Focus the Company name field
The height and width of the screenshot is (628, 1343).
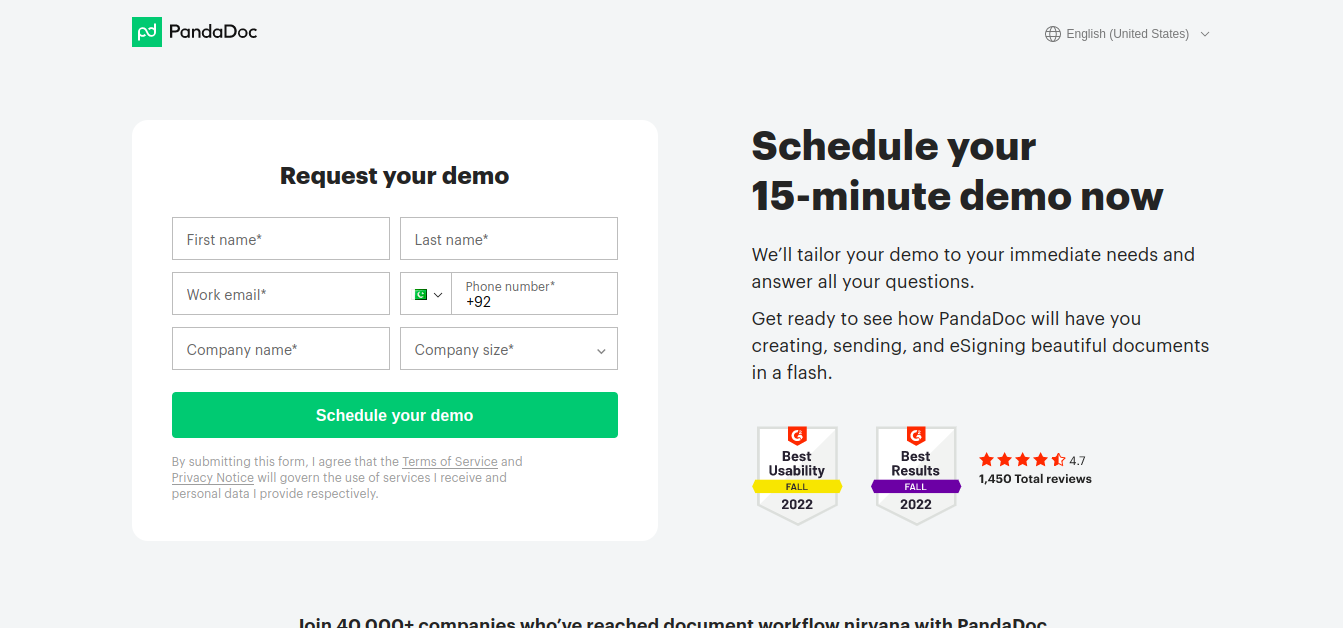(x=281, y=349)
